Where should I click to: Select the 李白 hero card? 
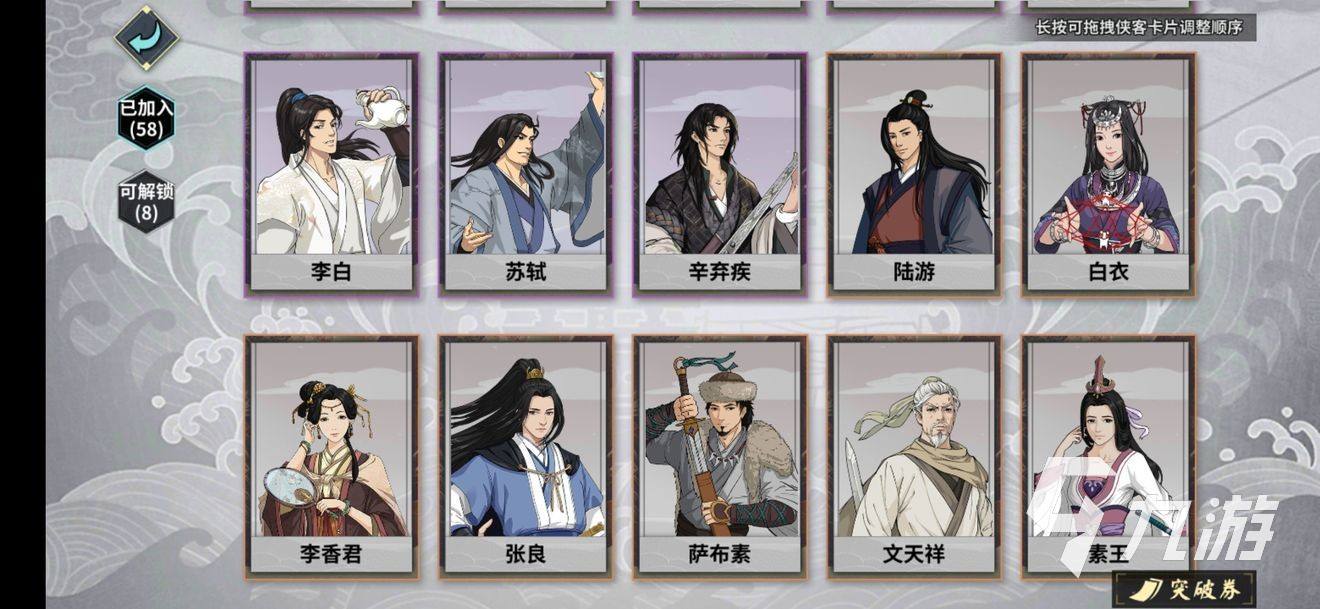(331, 174)
